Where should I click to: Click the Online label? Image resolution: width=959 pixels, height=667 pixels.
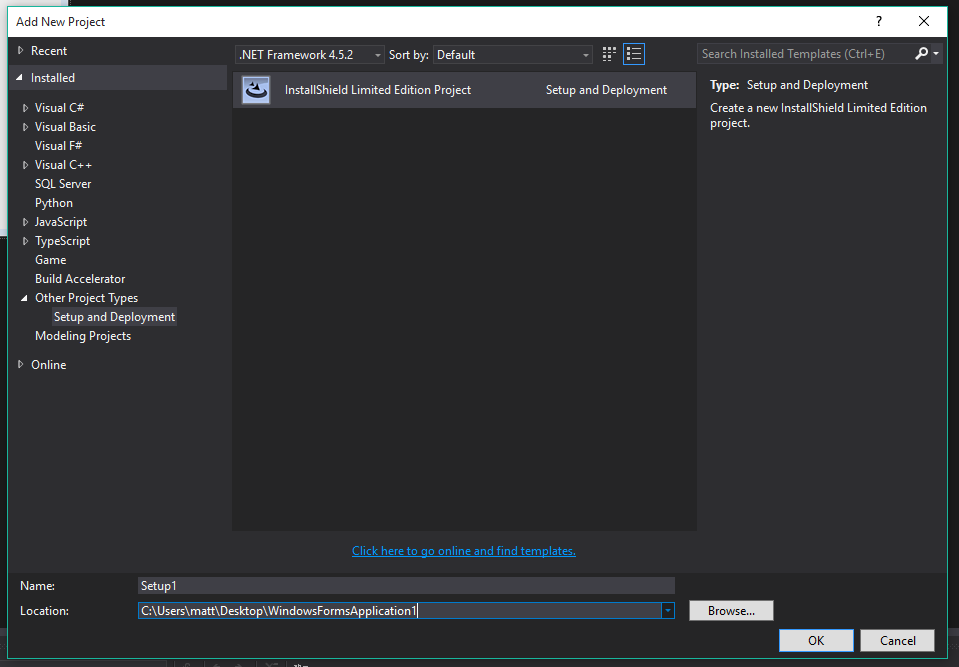pyautogui.click(x=48, y=364)
